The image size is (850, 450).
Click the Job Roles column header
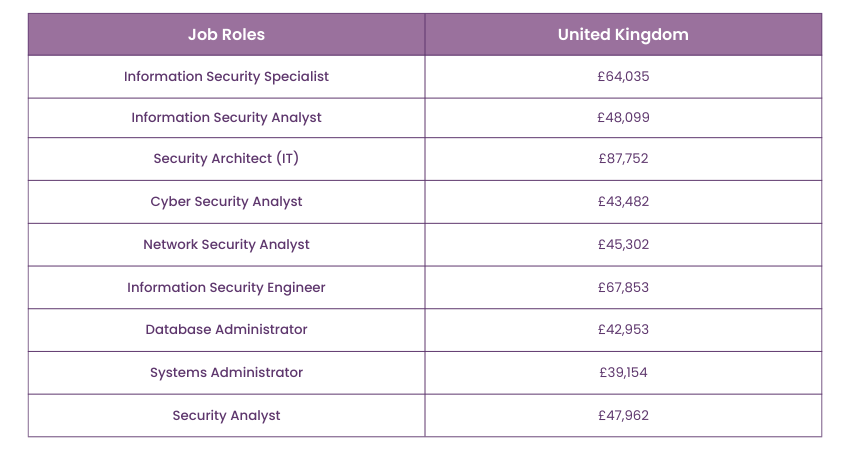pos(226,35)
